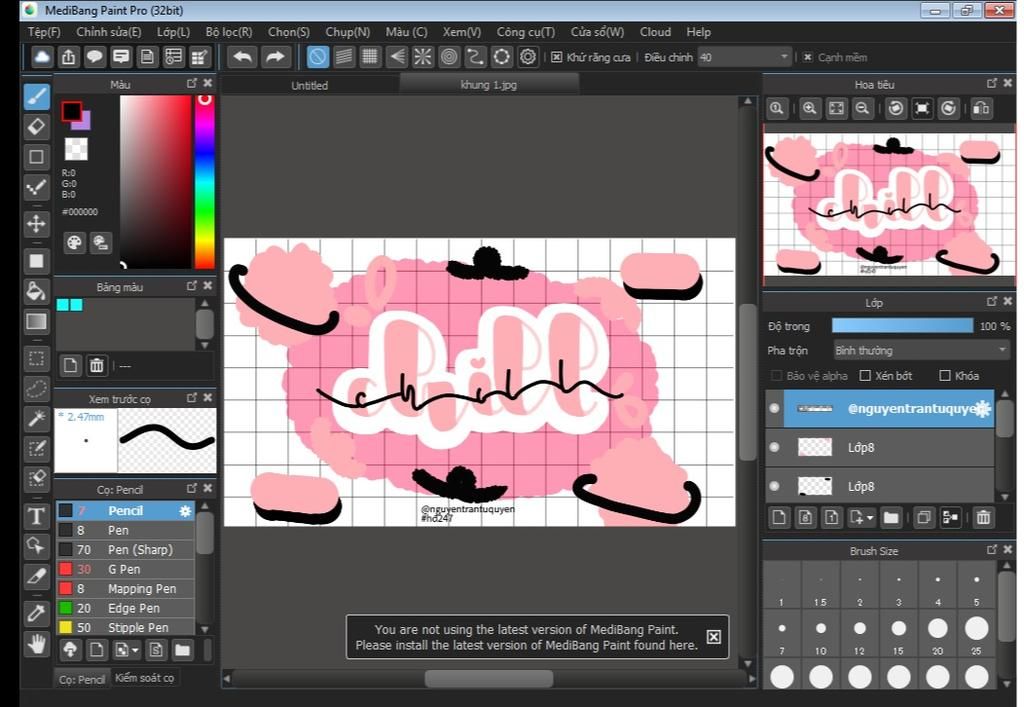Select the Brush tool in the left toolbar
Viewport: 1024px width, 707px height.
click(37, 97)
